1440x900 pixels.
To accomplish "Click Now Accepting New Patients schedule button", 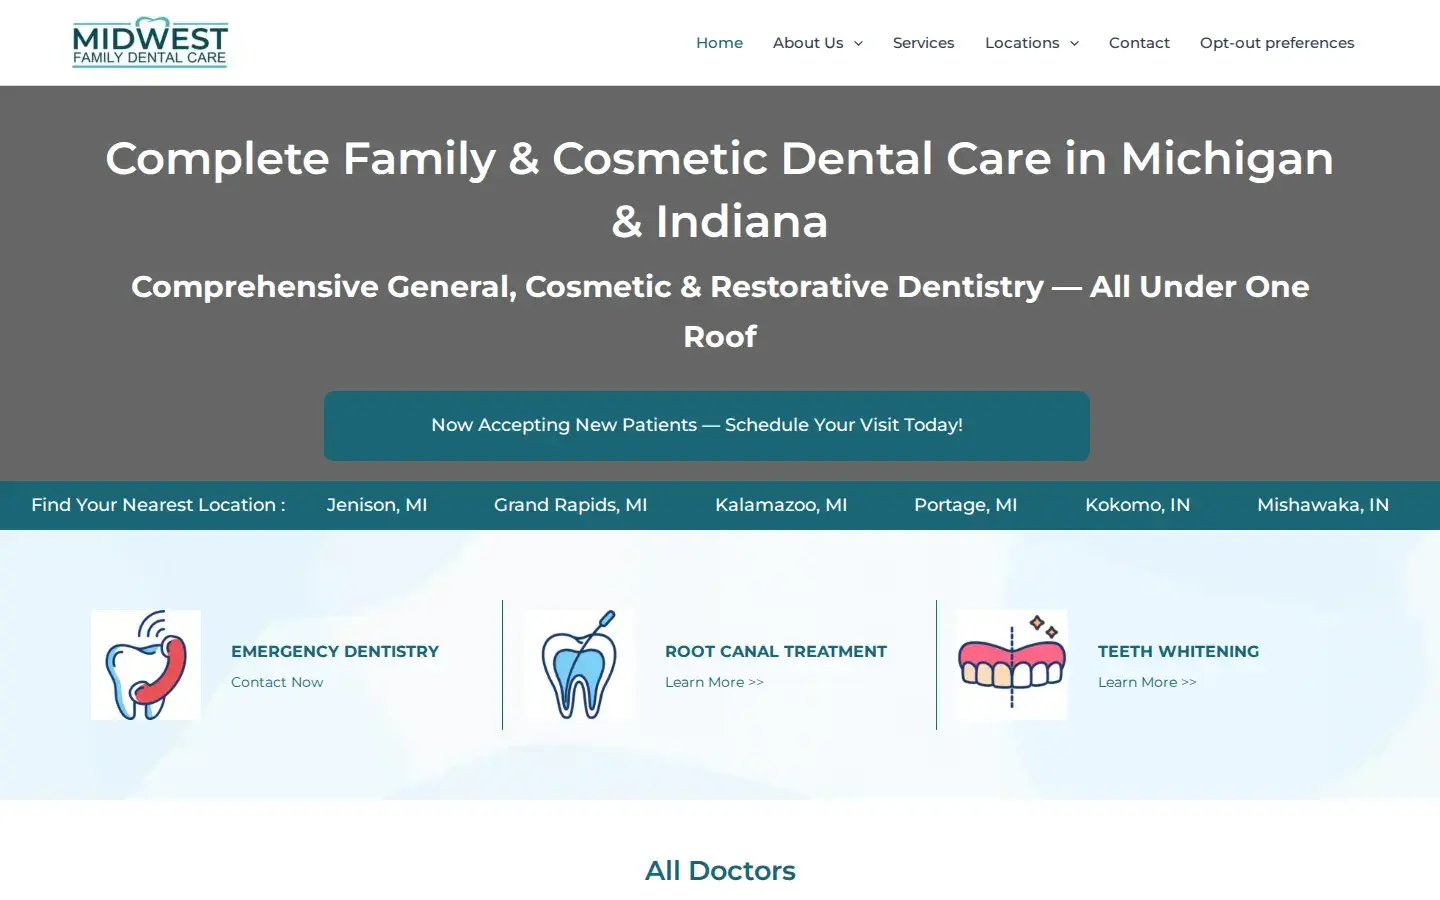I will (x=707, y=426).
